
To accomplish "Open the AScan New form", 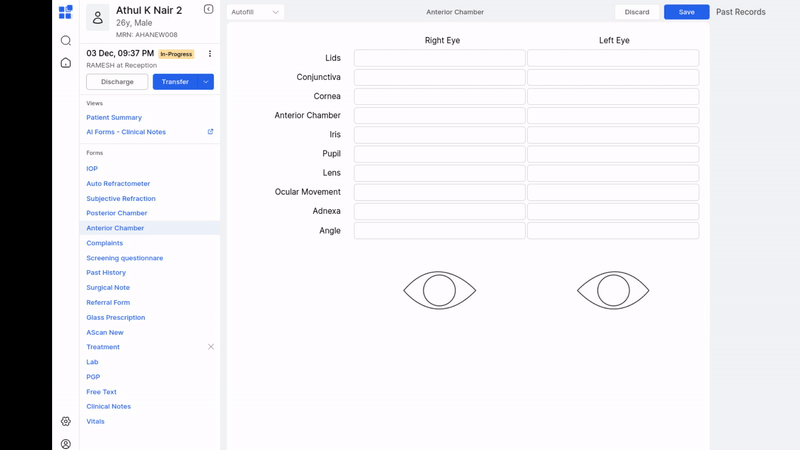I will pyautogui.click(x=105, y=332).
